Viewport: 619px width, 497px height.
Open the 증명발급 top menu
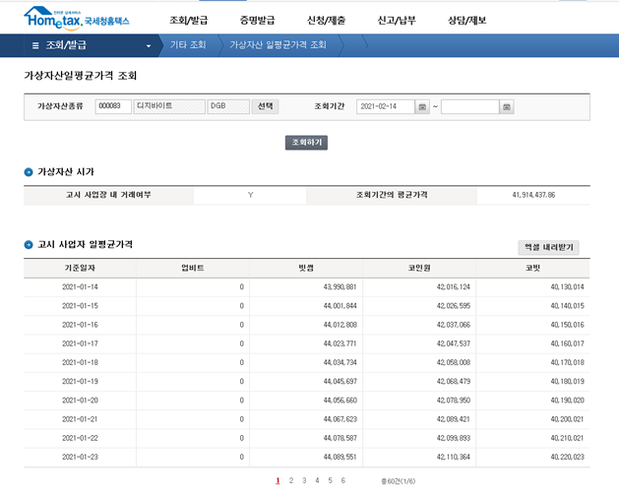pyautogui.click(x=257, y=20)
